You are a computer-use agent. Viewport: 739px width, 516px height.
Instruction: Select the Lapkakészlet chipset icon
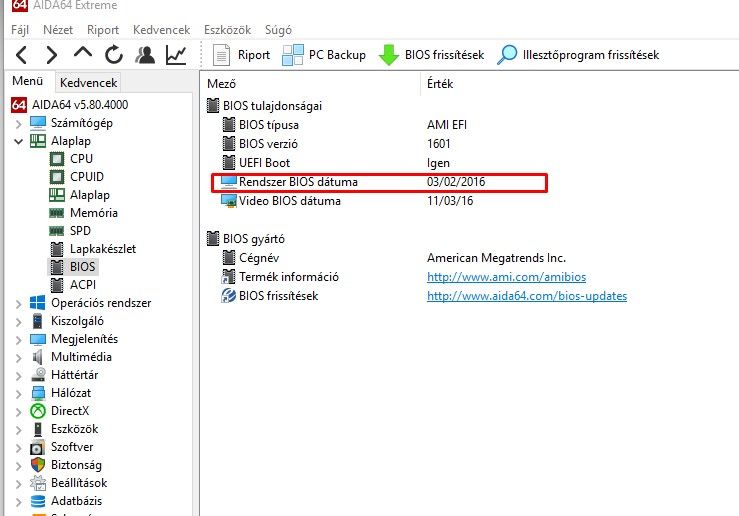(x=57, y=249)
